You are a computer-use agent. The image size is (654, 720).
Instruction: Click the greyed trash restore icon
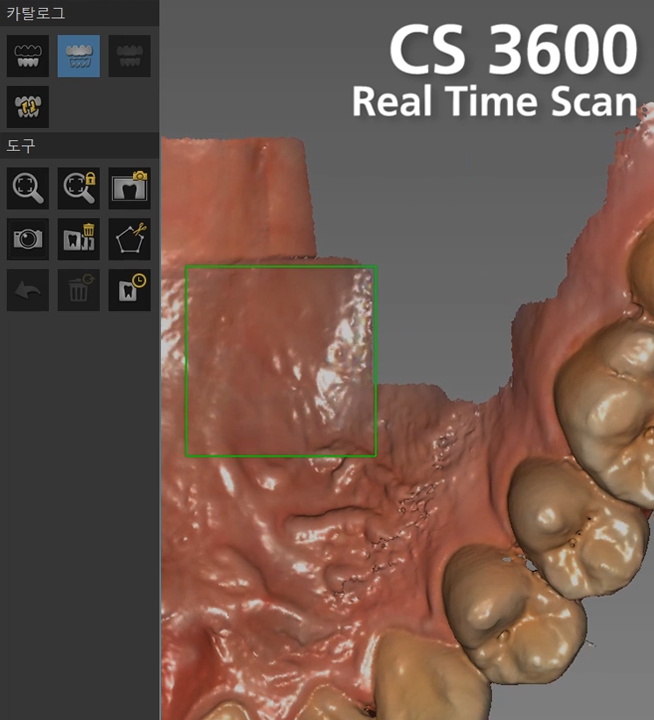coord(79,290)
